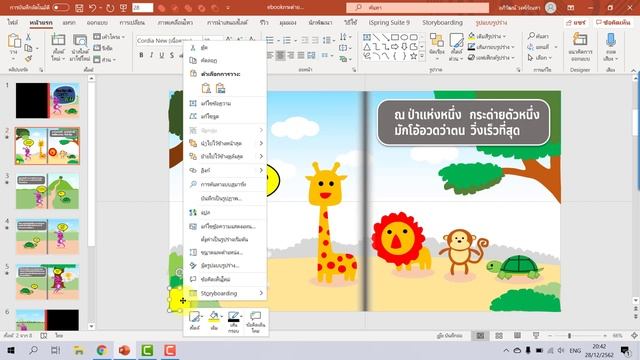Toggle the AutoSave switch in title bar
640x360 pixels.
point(60,7)
